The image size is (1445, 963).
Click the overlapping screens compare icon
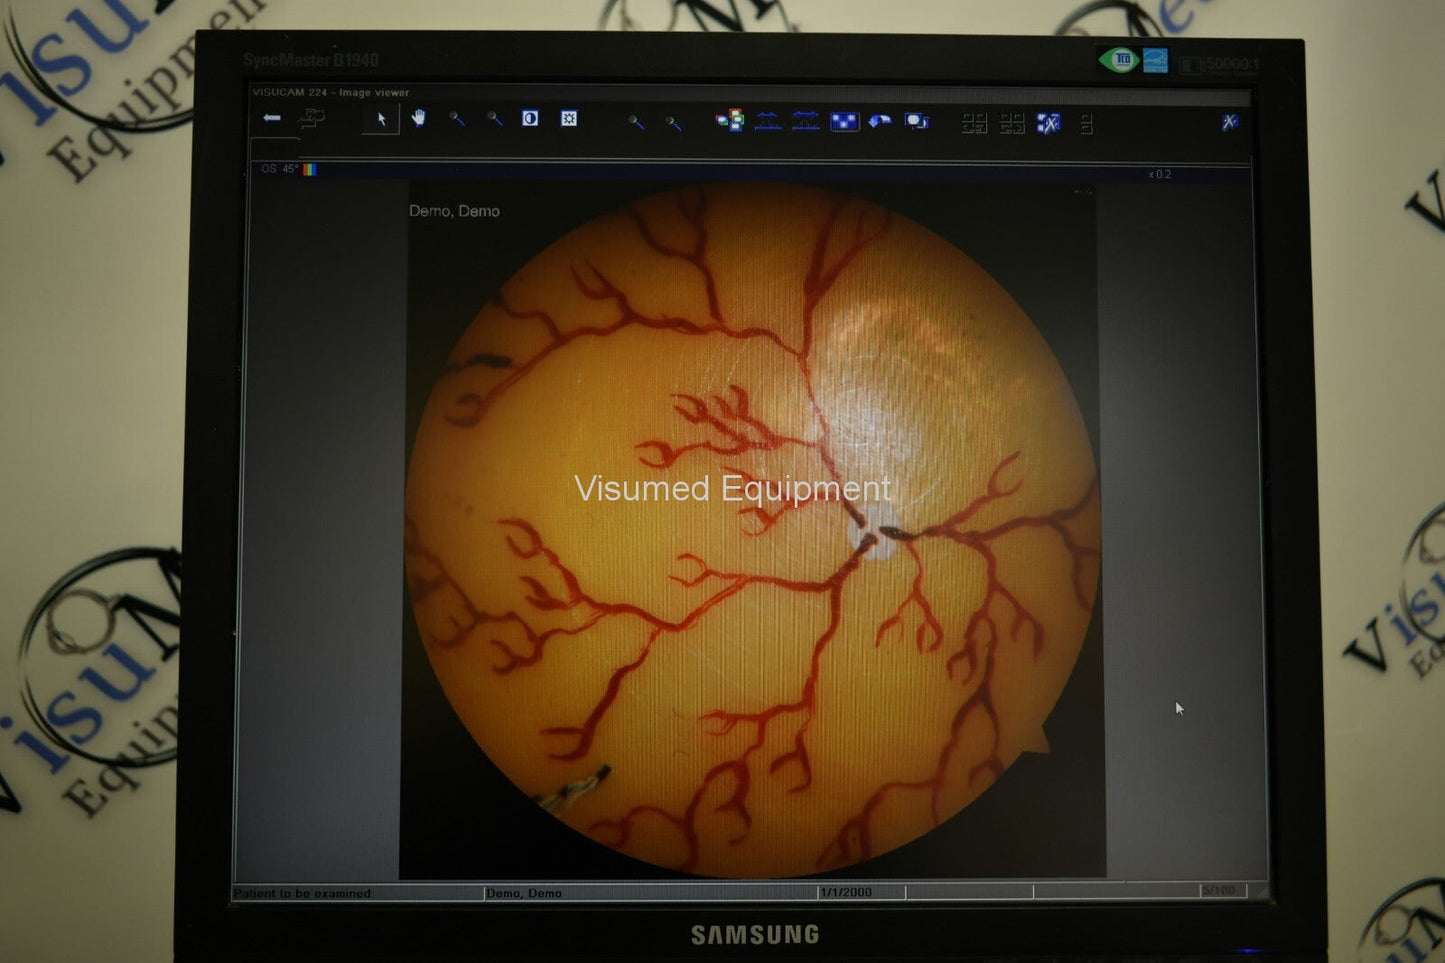coord(916,121)
